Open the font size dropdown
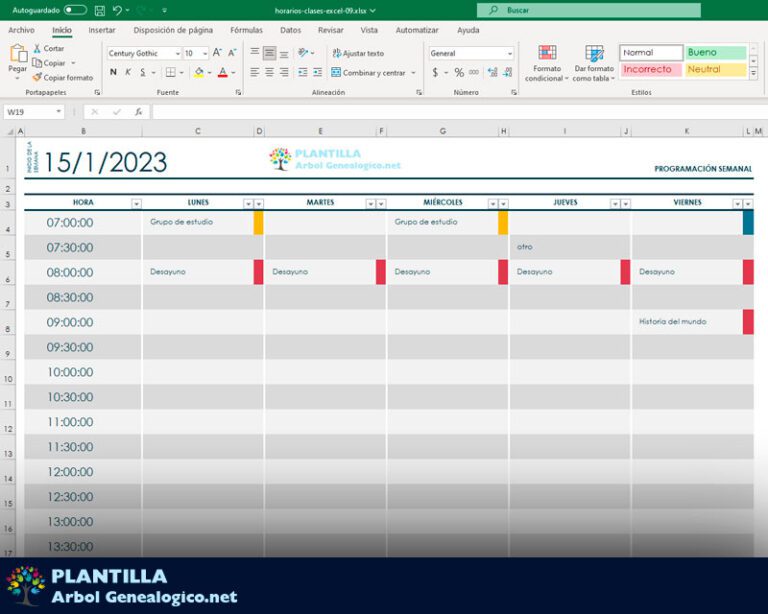The height and width of the screenshot is (614, 768). [x=205, y=53]
